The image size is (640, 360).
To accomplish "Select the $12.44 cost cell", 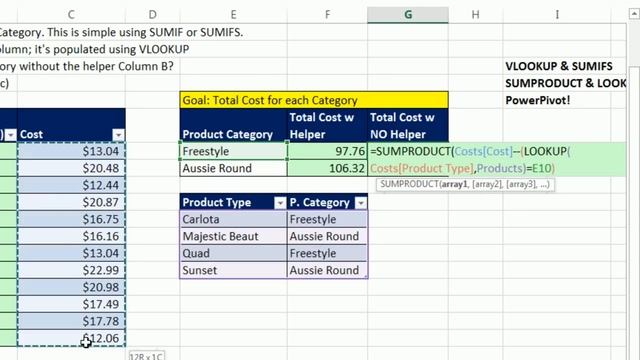I will [x=71, y=185].
